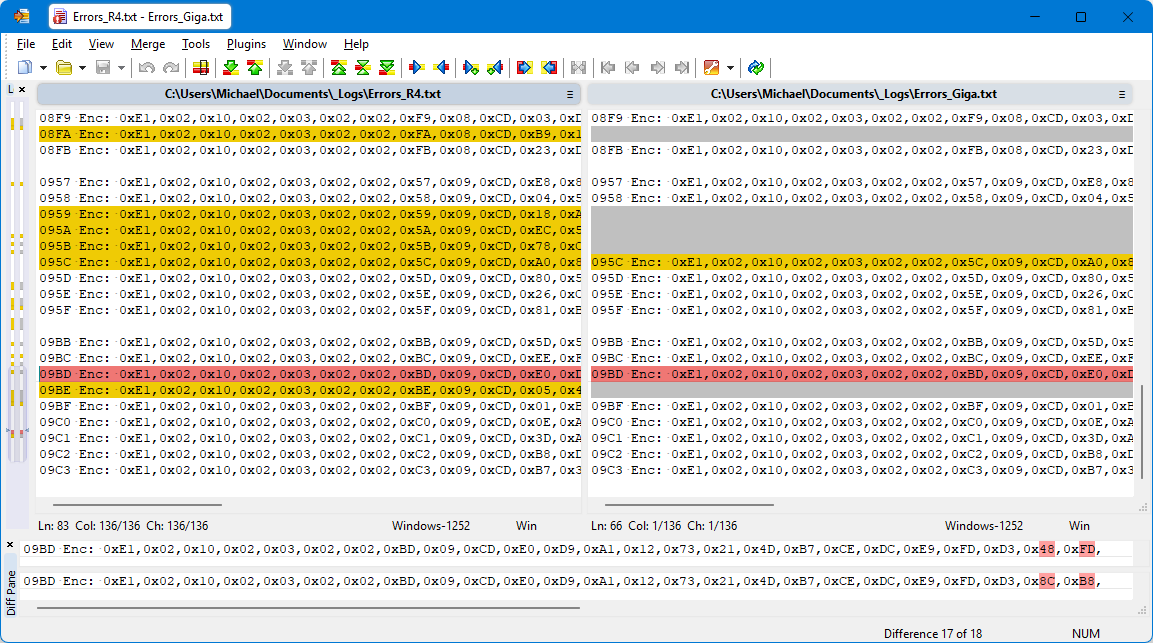
Task: Expand the Open dropdown arrow
Action: point(82,68)
